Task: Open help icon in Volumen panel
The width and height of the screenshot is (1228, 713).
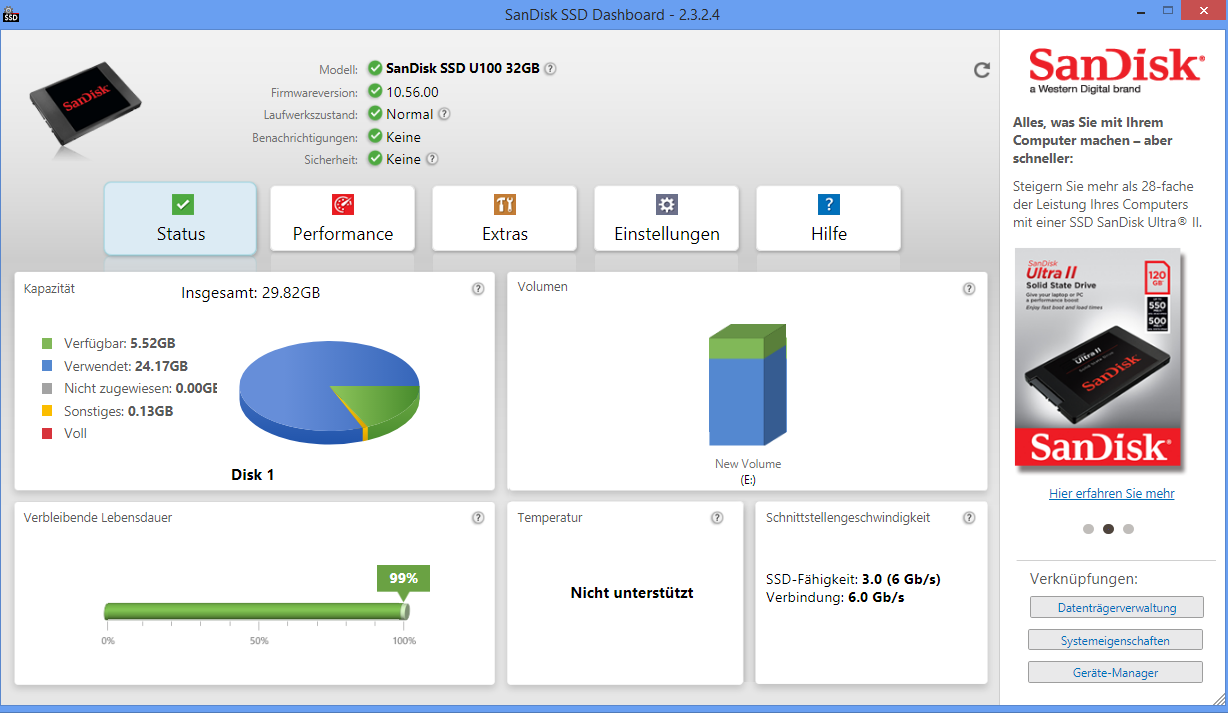Action: click(969, 289)
